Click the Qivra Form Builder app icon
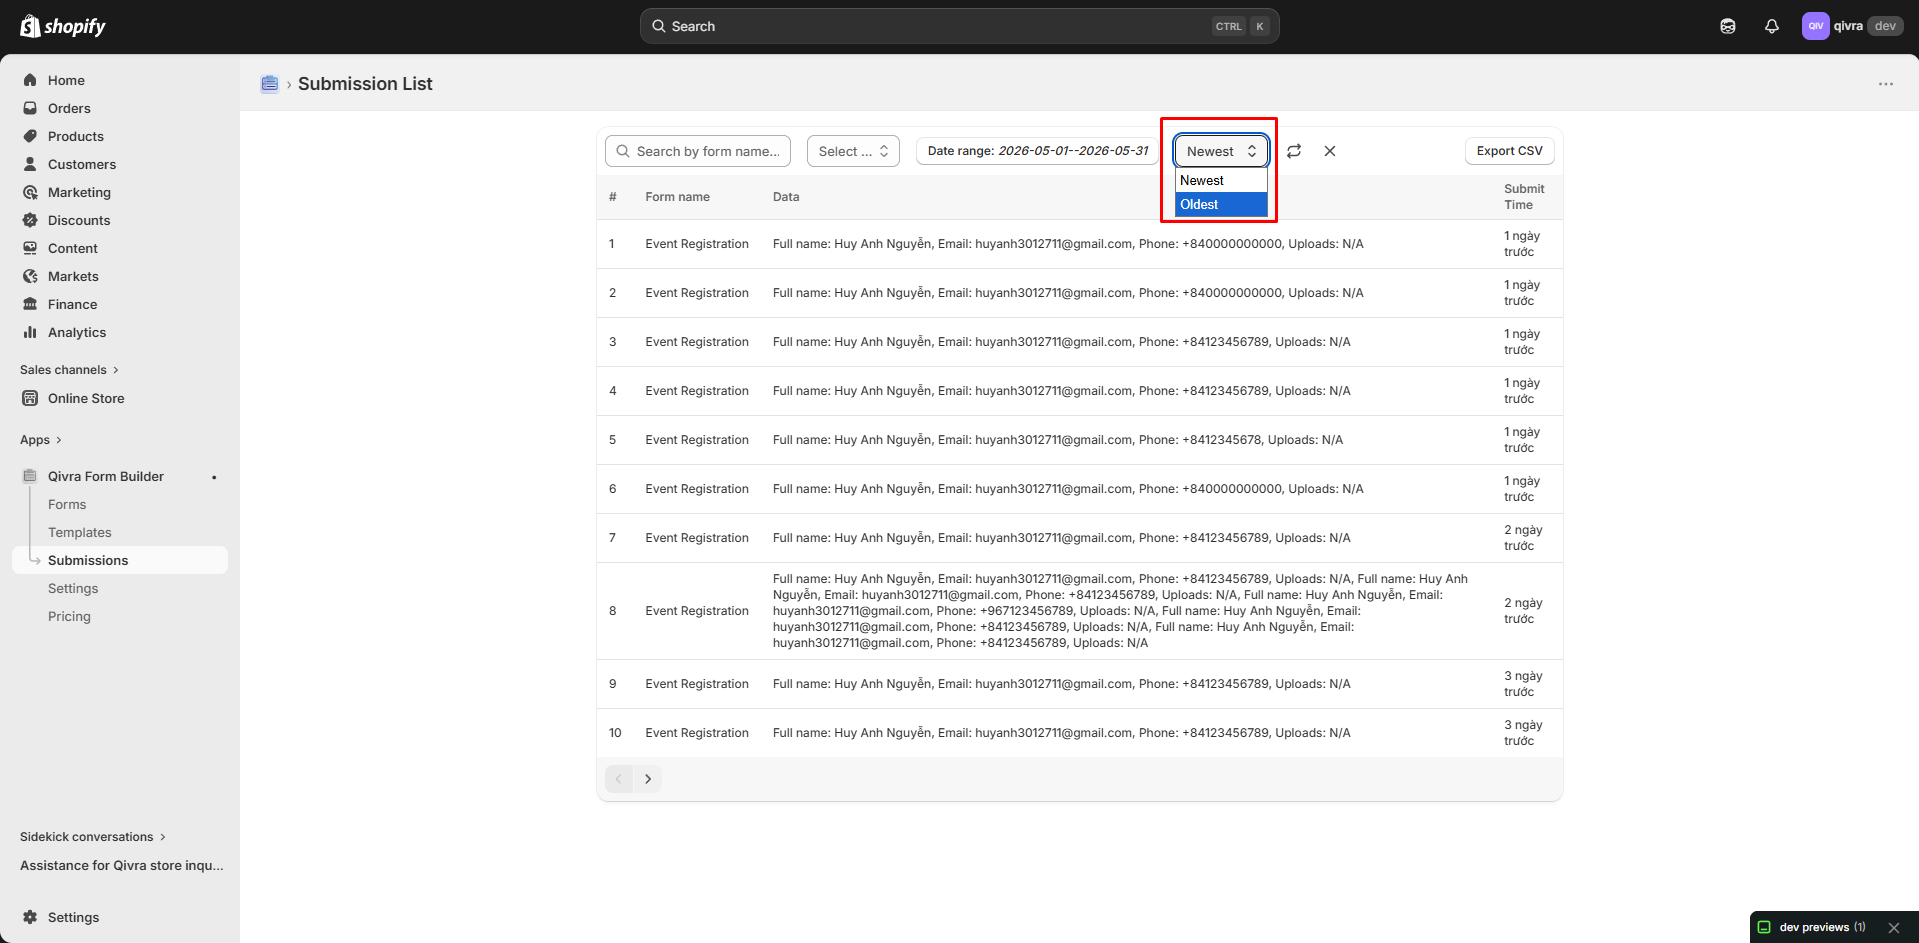The image size is (1919, 943). (x=30, y=476)
